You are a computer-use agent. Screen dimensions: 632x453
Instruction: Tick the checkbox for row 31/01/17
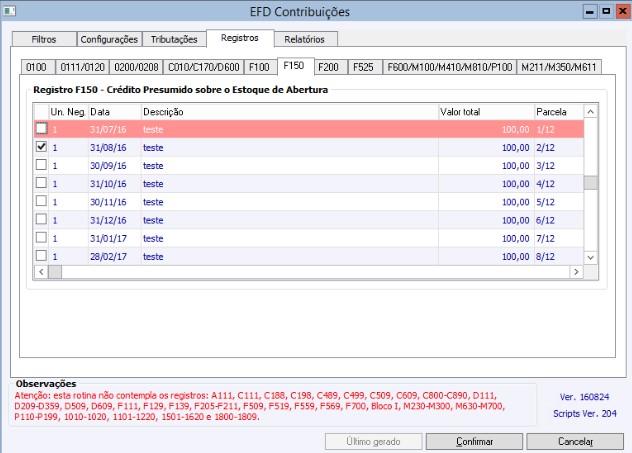click(41, 238)
